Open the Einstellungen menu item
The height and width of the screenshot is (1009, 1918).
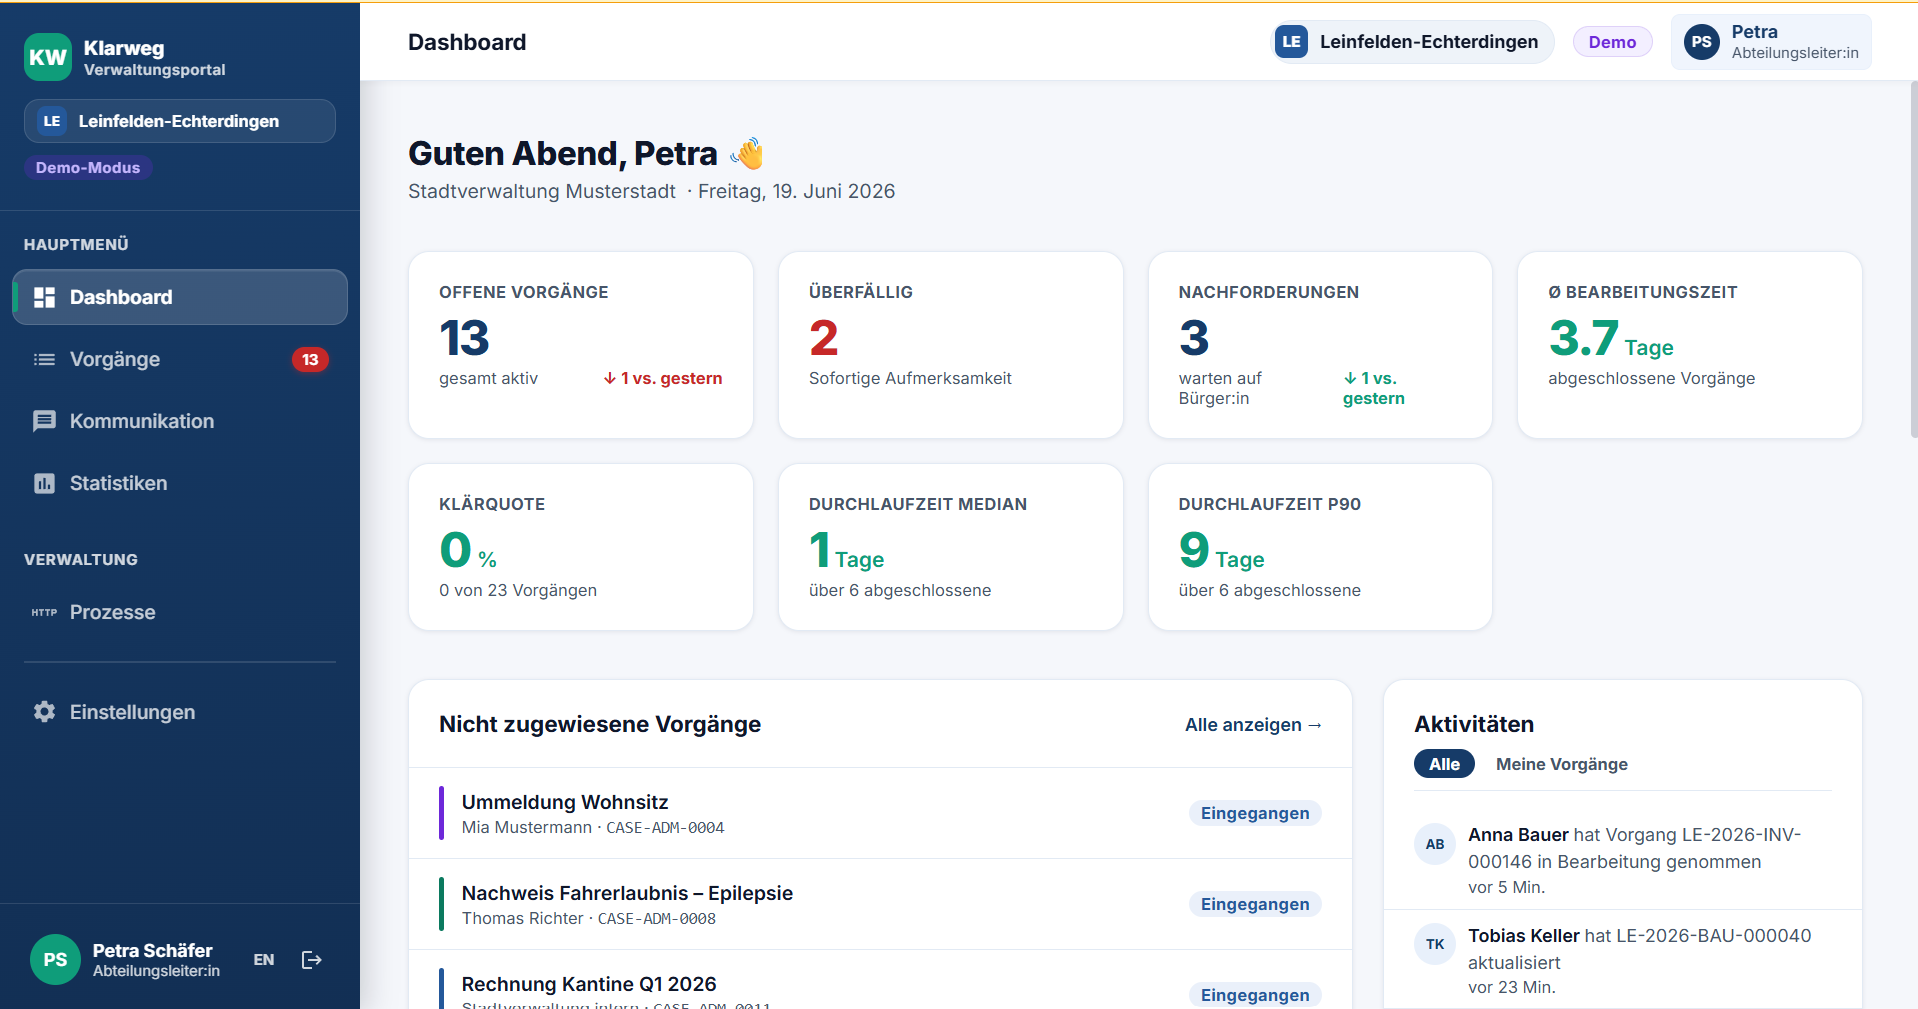180,712
